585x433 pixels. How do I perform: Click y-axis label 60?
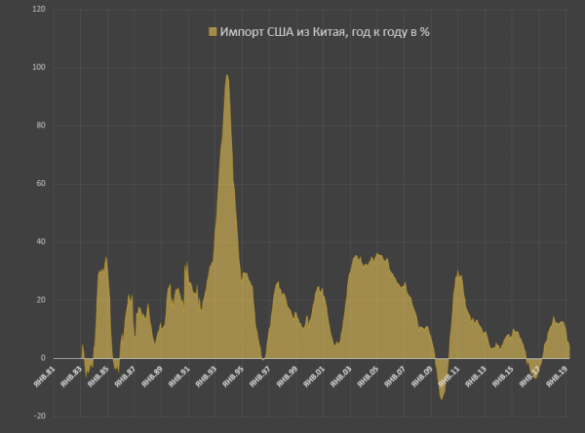click(x=41, y=184)
